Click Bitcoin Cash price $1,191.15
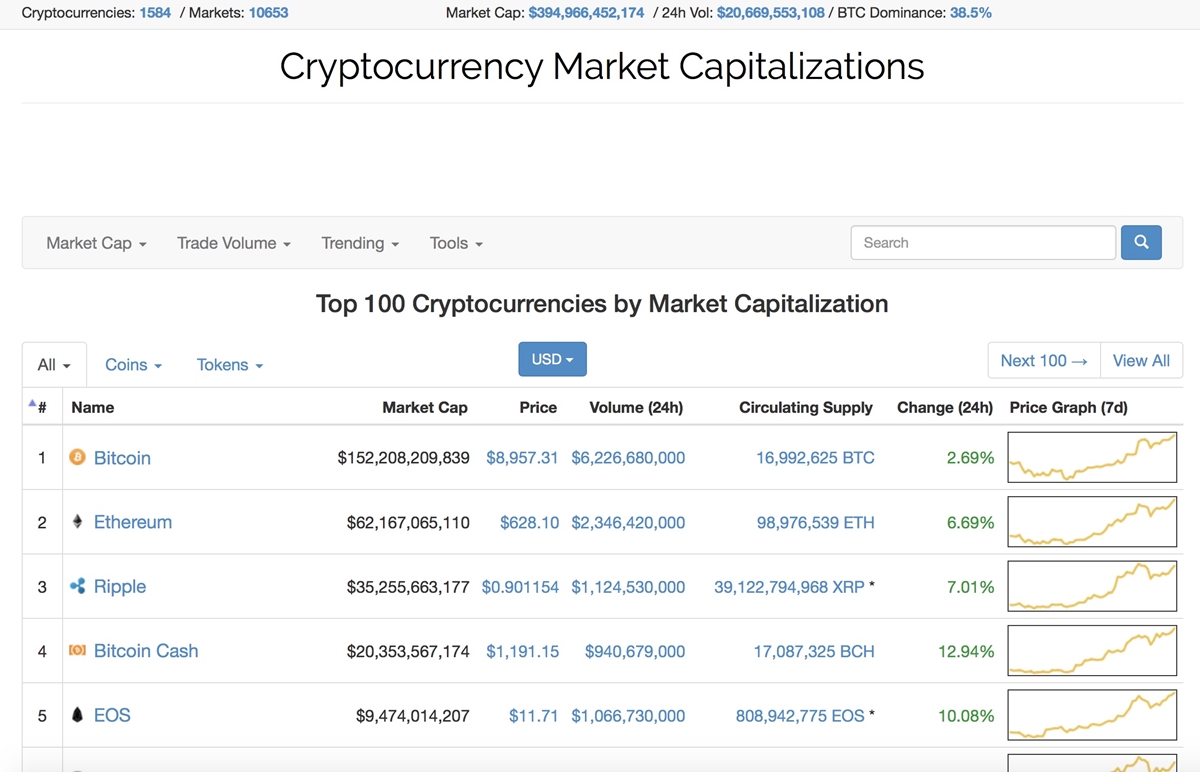This screenshot has width=1200, height=772. [522, 651]
